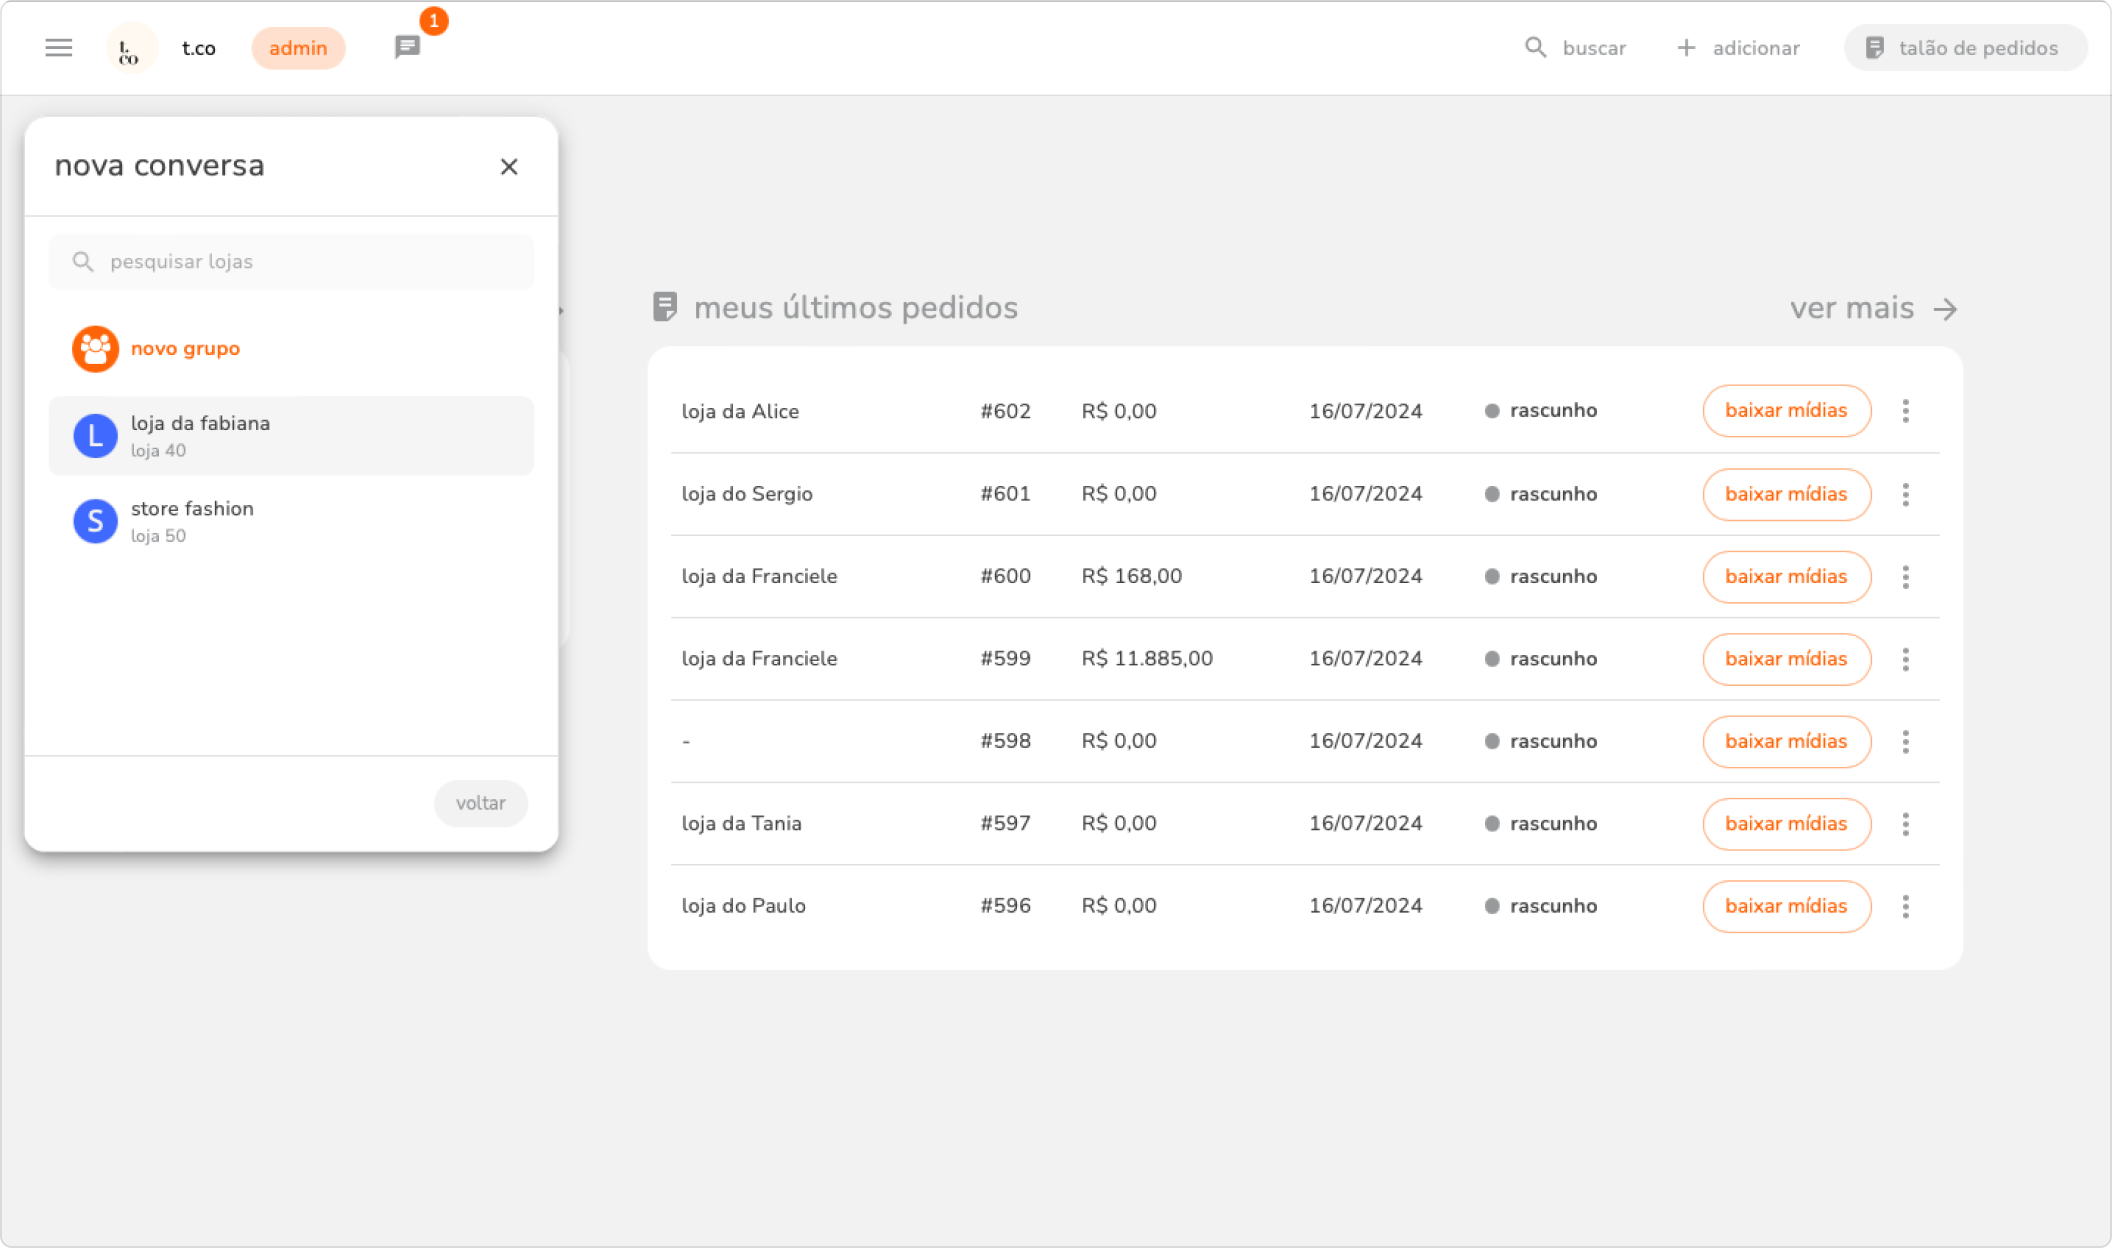The image size is (2112, 1248).
Task: Open the chat messages icon
Action: coord(407,47)
